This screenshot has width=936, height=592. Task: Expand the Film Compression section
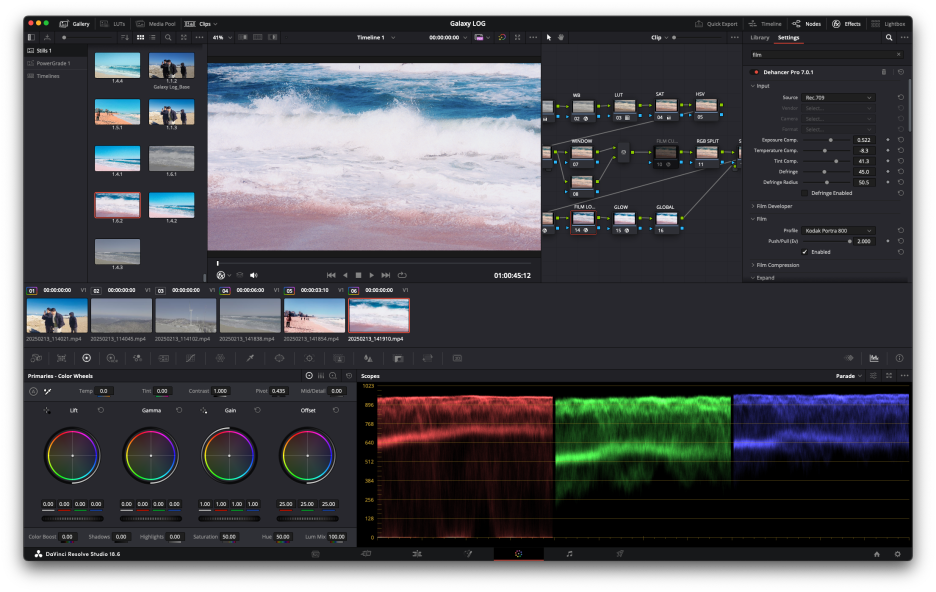[x=775, y=265]
